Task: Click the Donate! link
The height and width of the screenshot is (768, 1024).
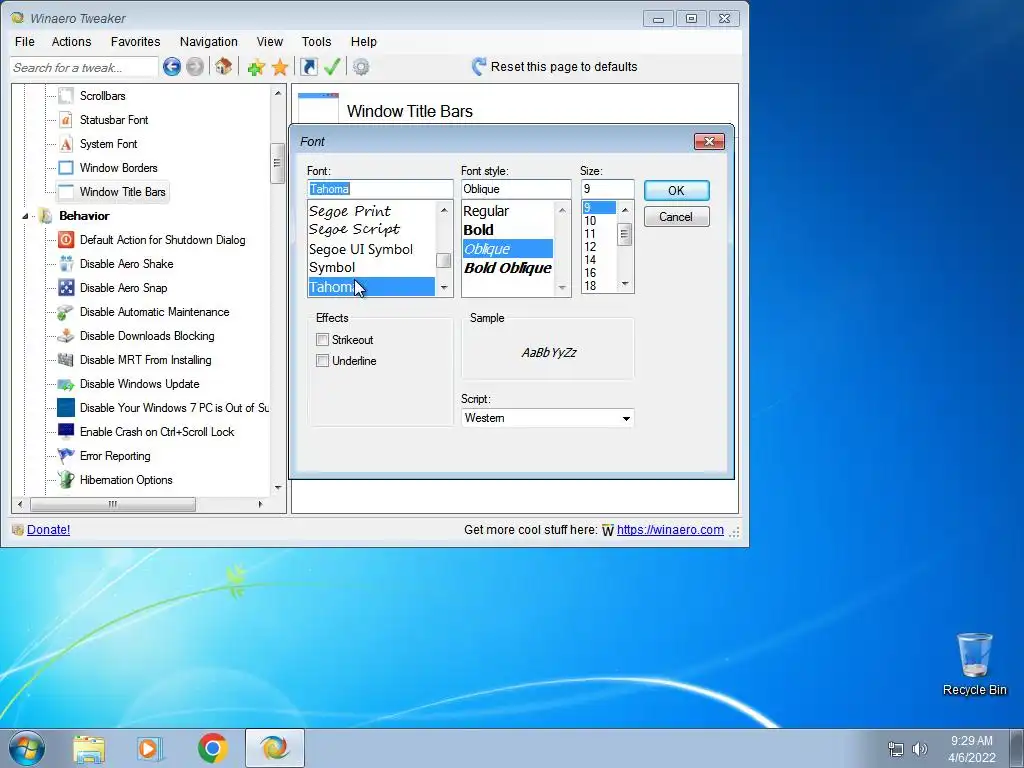Action: click(x=48, y=530)
